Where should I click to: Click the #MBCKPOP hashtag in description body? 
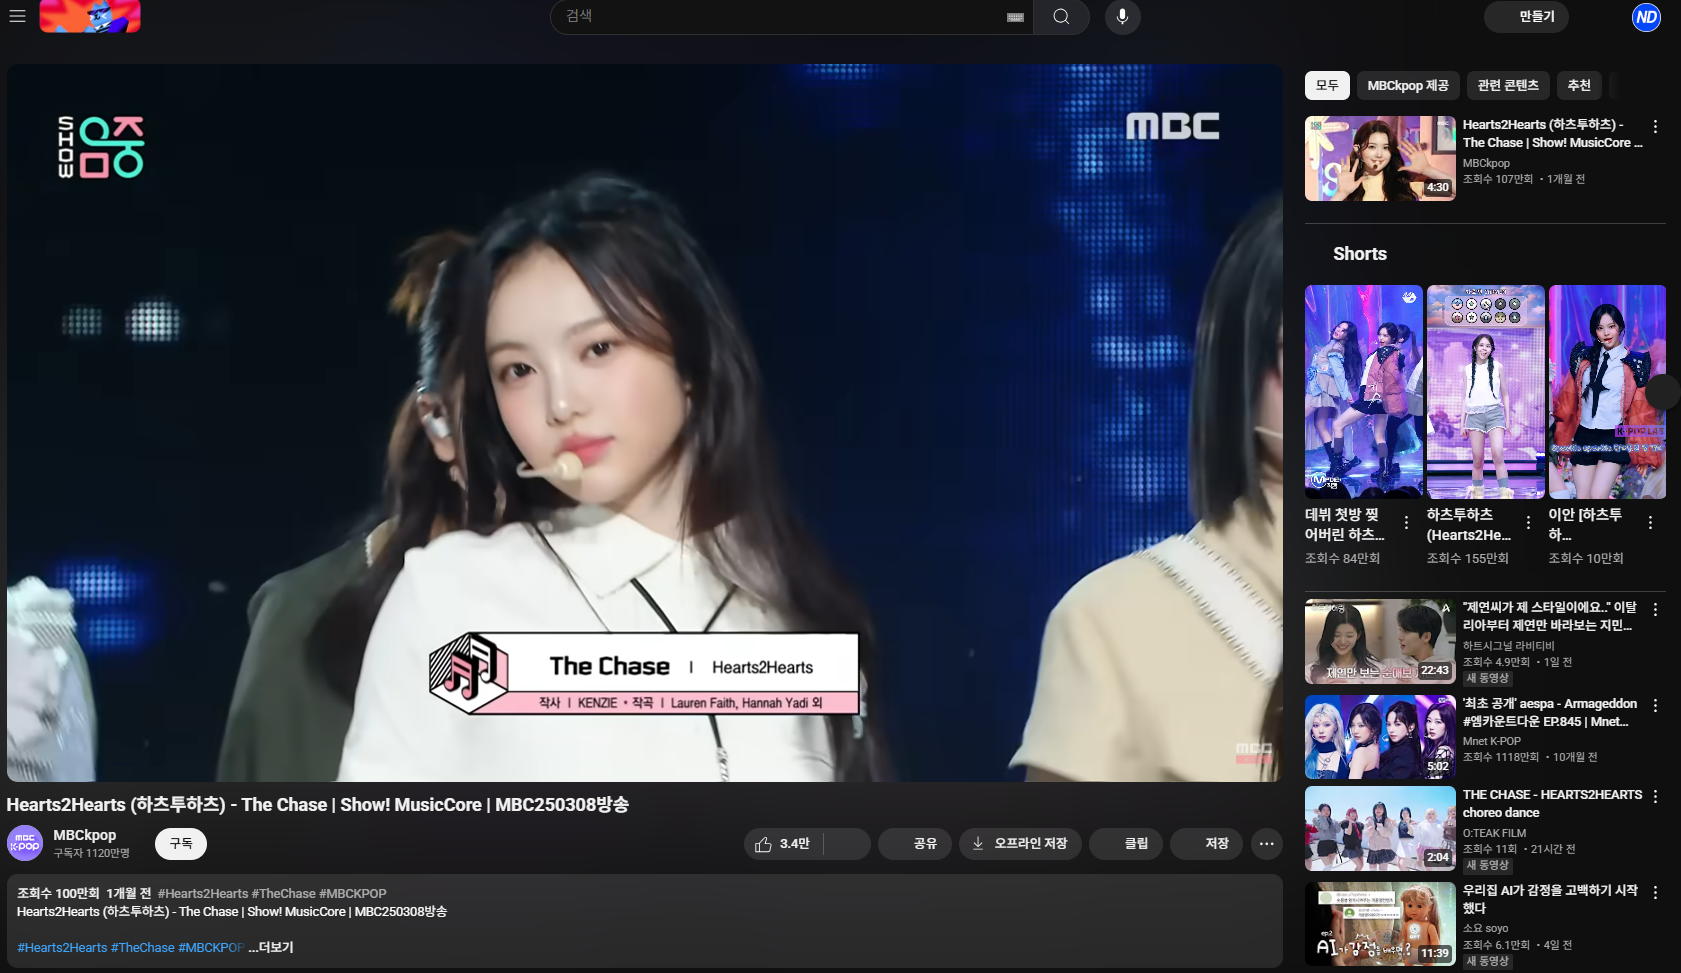coord(211,947)
